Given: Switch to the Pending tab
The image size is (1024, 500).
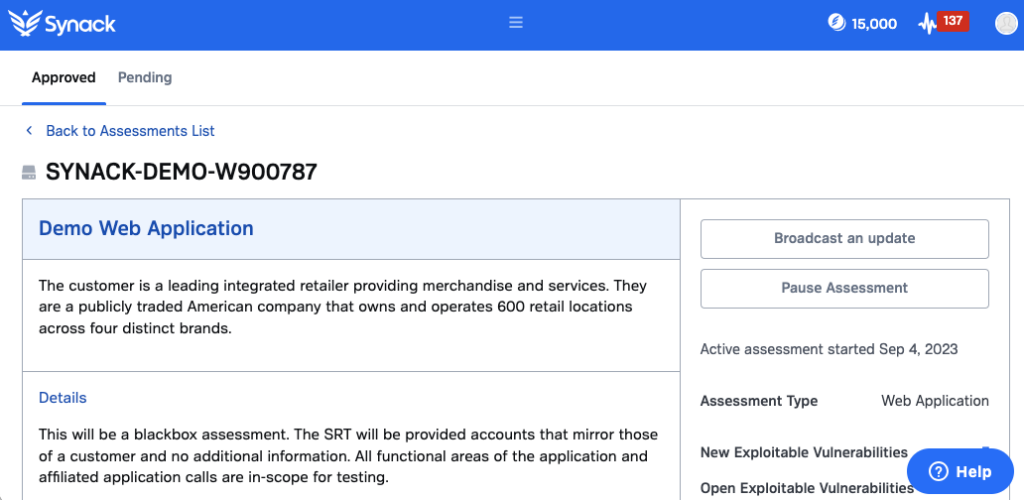Looking at the screenshot, I should (x=145, y=78).
